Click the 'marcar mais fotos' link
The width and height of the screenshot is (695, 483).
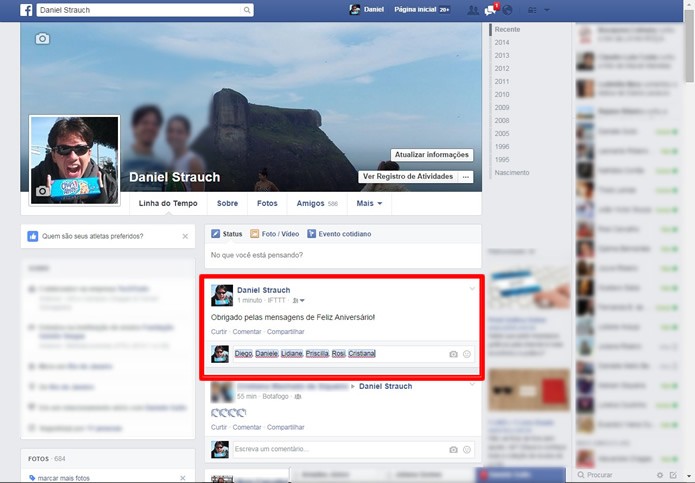click(63, 478)
